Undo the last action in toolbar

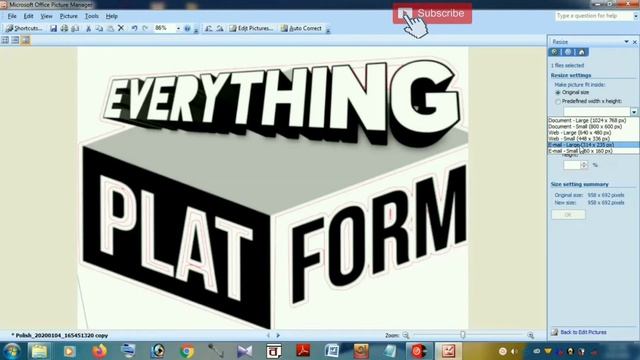click(134, 28)
